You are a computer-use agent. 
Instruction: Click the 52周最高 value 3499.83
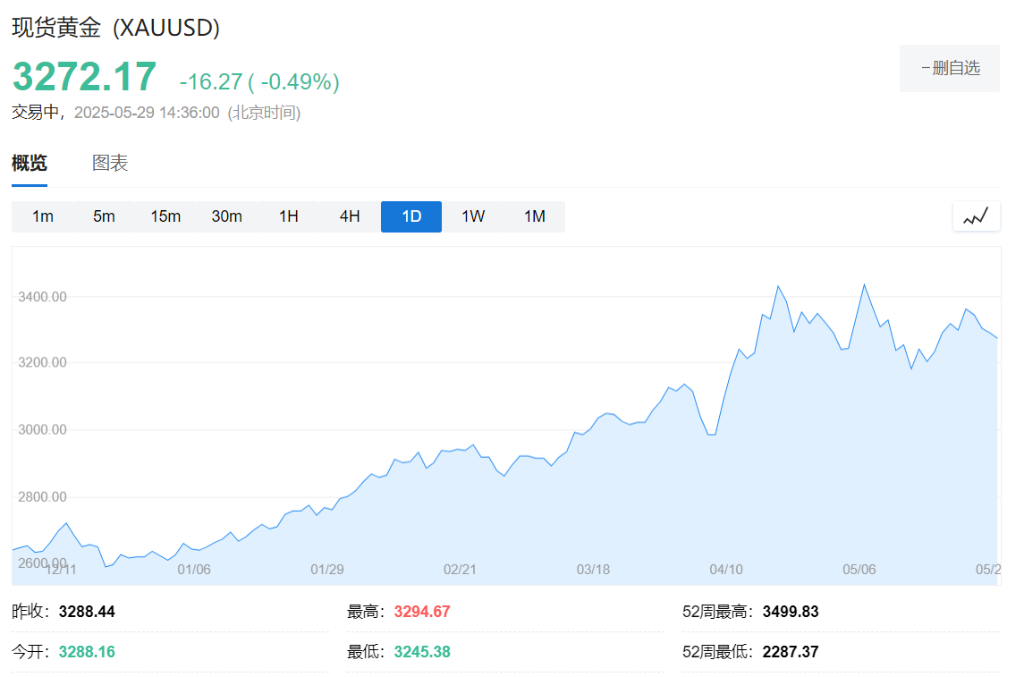coord(791,611)
